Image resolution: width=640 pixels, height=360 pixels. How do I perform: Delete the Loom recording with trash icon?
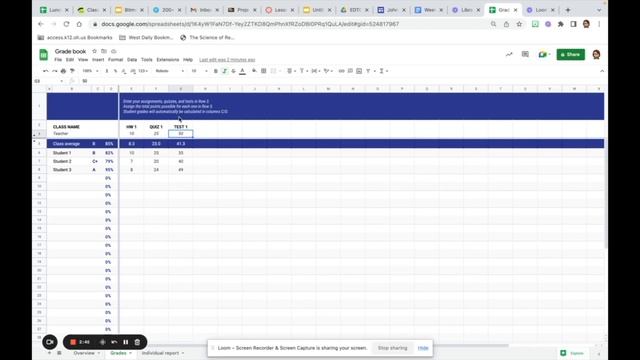(137, 342)
